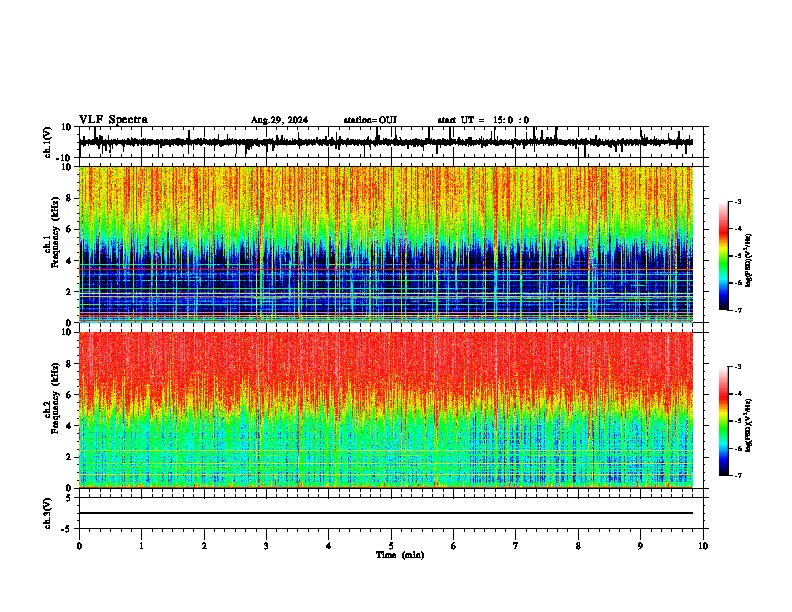Click time axis tick label "1"
Screen dimensions: 792x612
[141, 546]
